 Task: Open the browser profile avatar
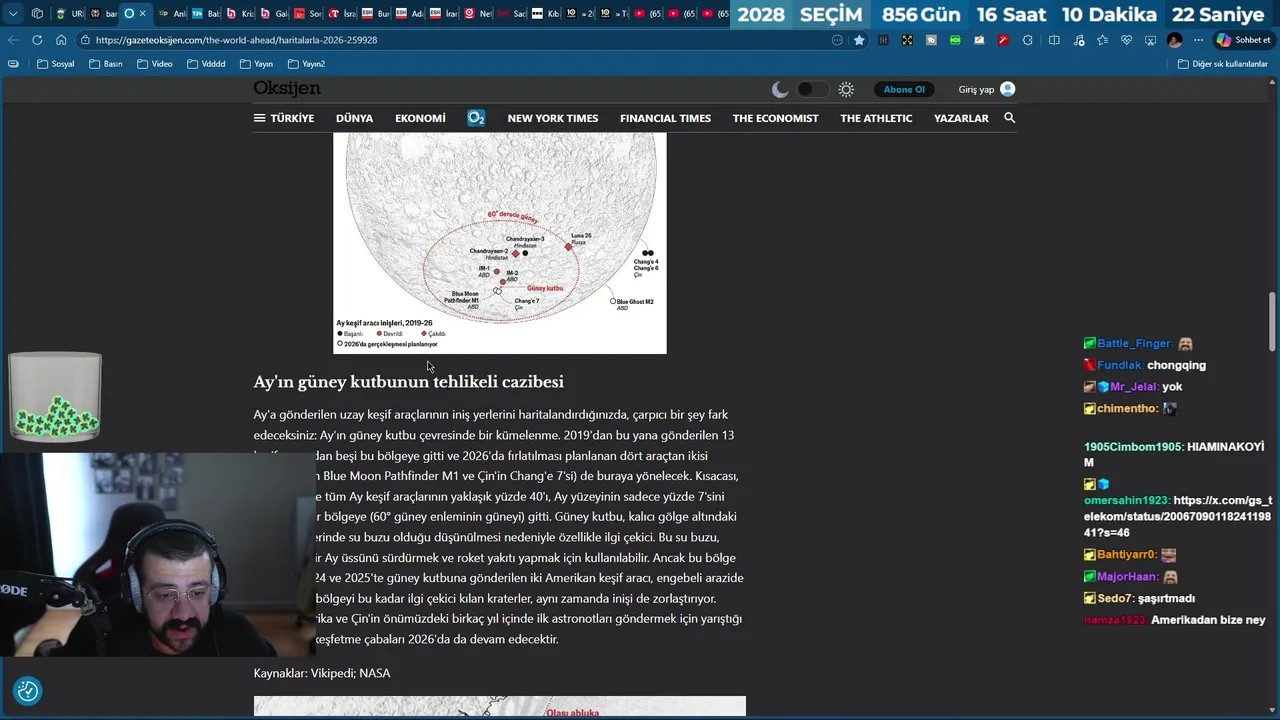1175,40
